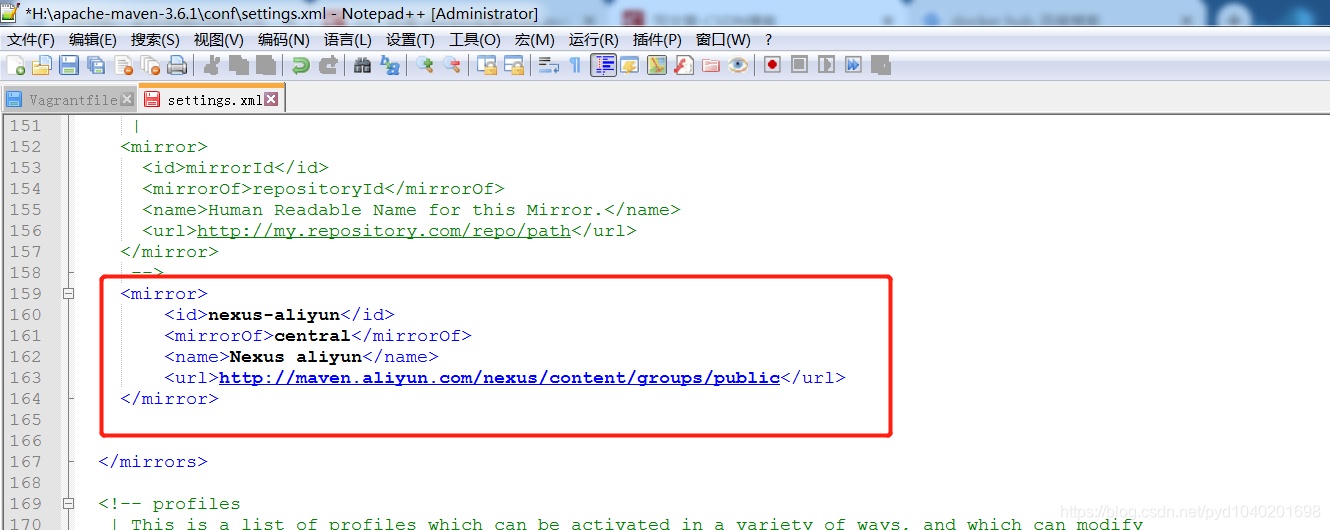Open the 工具(O) menu
This screenshot has width=1330, height=530.
click(x=474, y=39)
